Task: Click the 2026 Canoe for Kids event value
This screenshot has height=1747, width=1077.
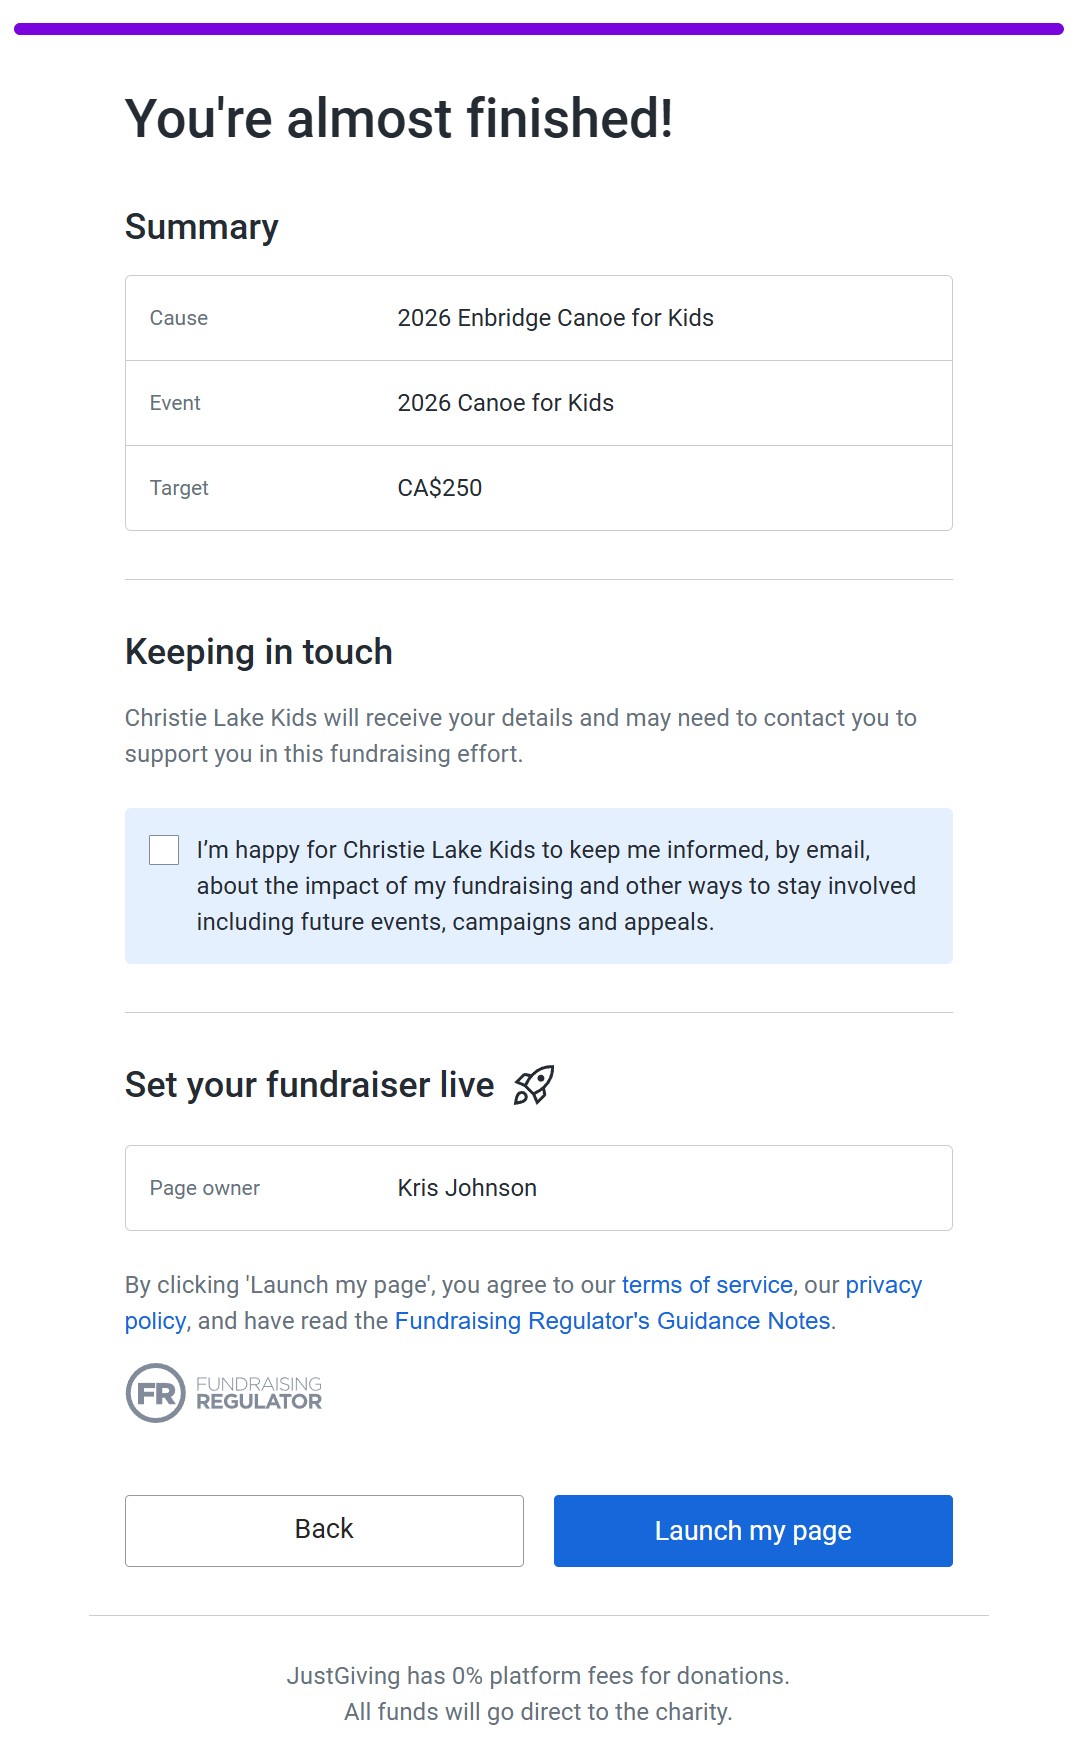Action: pos(505,403)
